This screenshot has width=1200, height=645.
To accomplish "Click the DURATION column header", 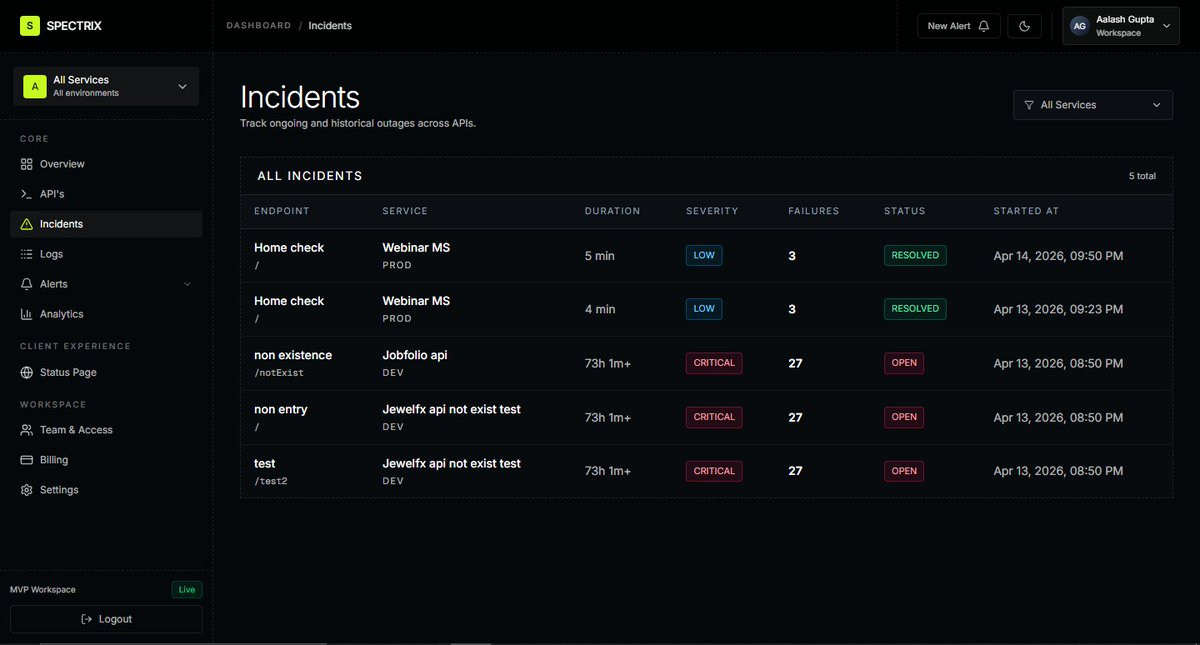I will click(x=613, y=211).
